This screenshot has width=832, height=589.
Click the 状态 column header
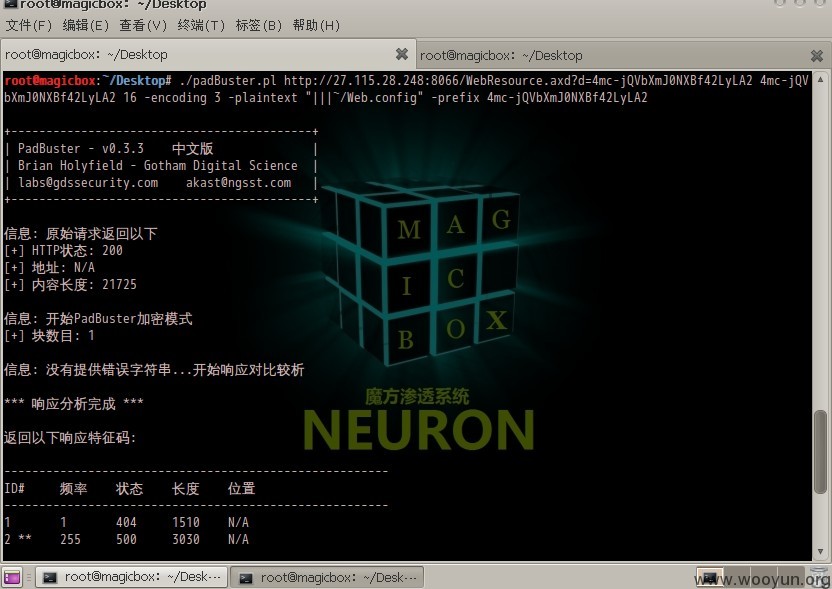(x=129, y=489)
